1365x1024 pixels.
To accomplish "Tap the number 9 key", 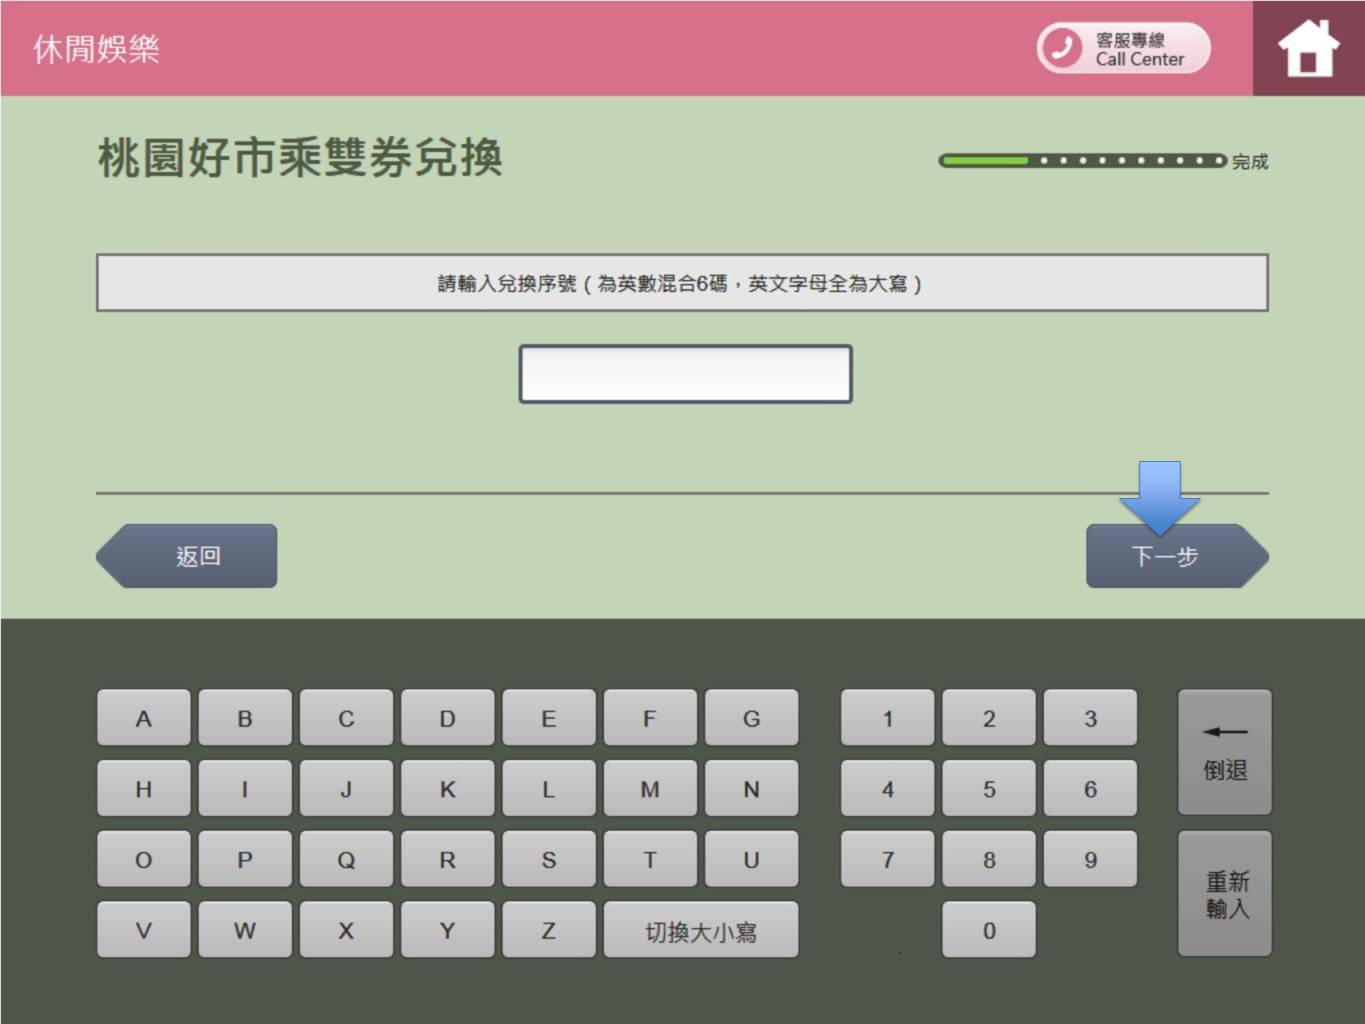I will coord(1090,860).
